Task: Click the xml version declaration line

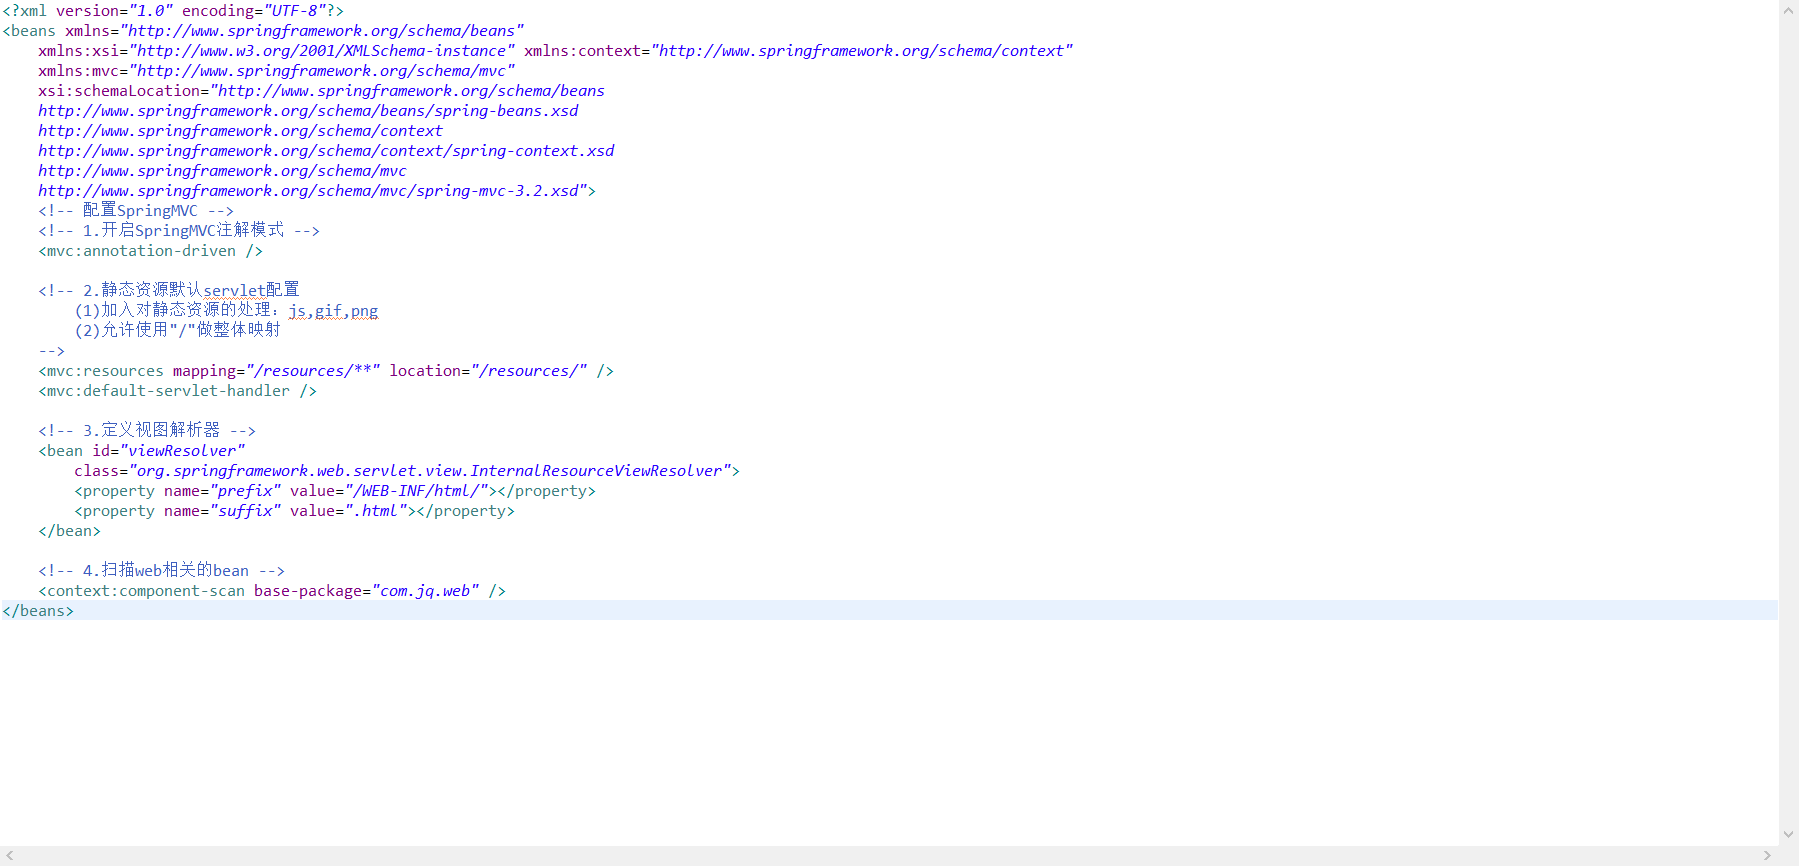Action: (x=173, y=11)
